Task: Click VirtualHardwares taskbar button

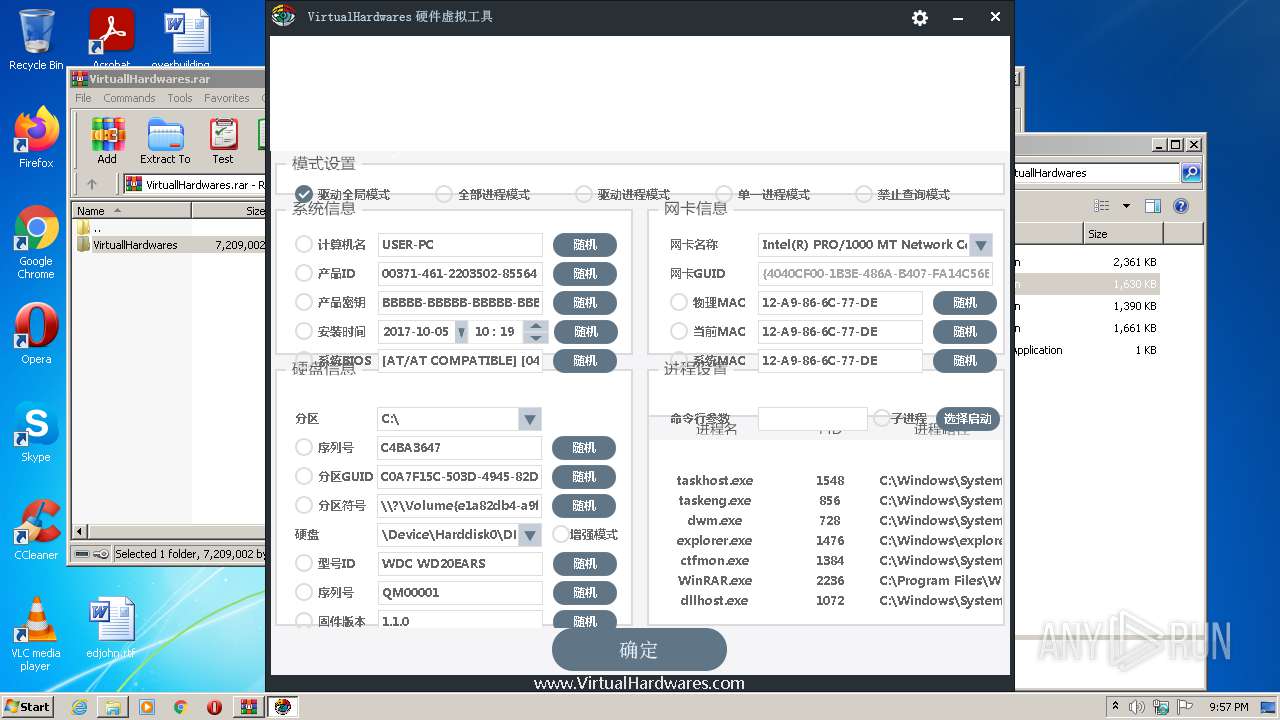Action: (283, 707)
